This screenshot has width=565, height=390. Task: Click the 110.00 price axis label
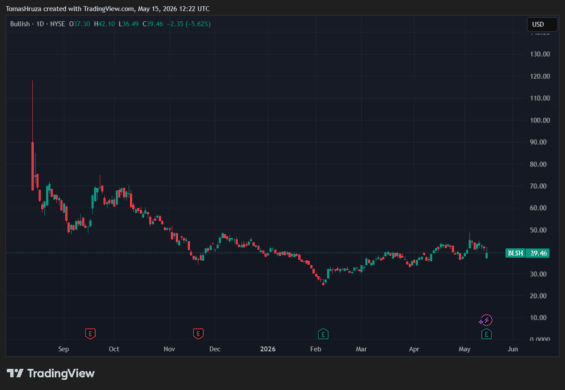[x=540, y=98]
